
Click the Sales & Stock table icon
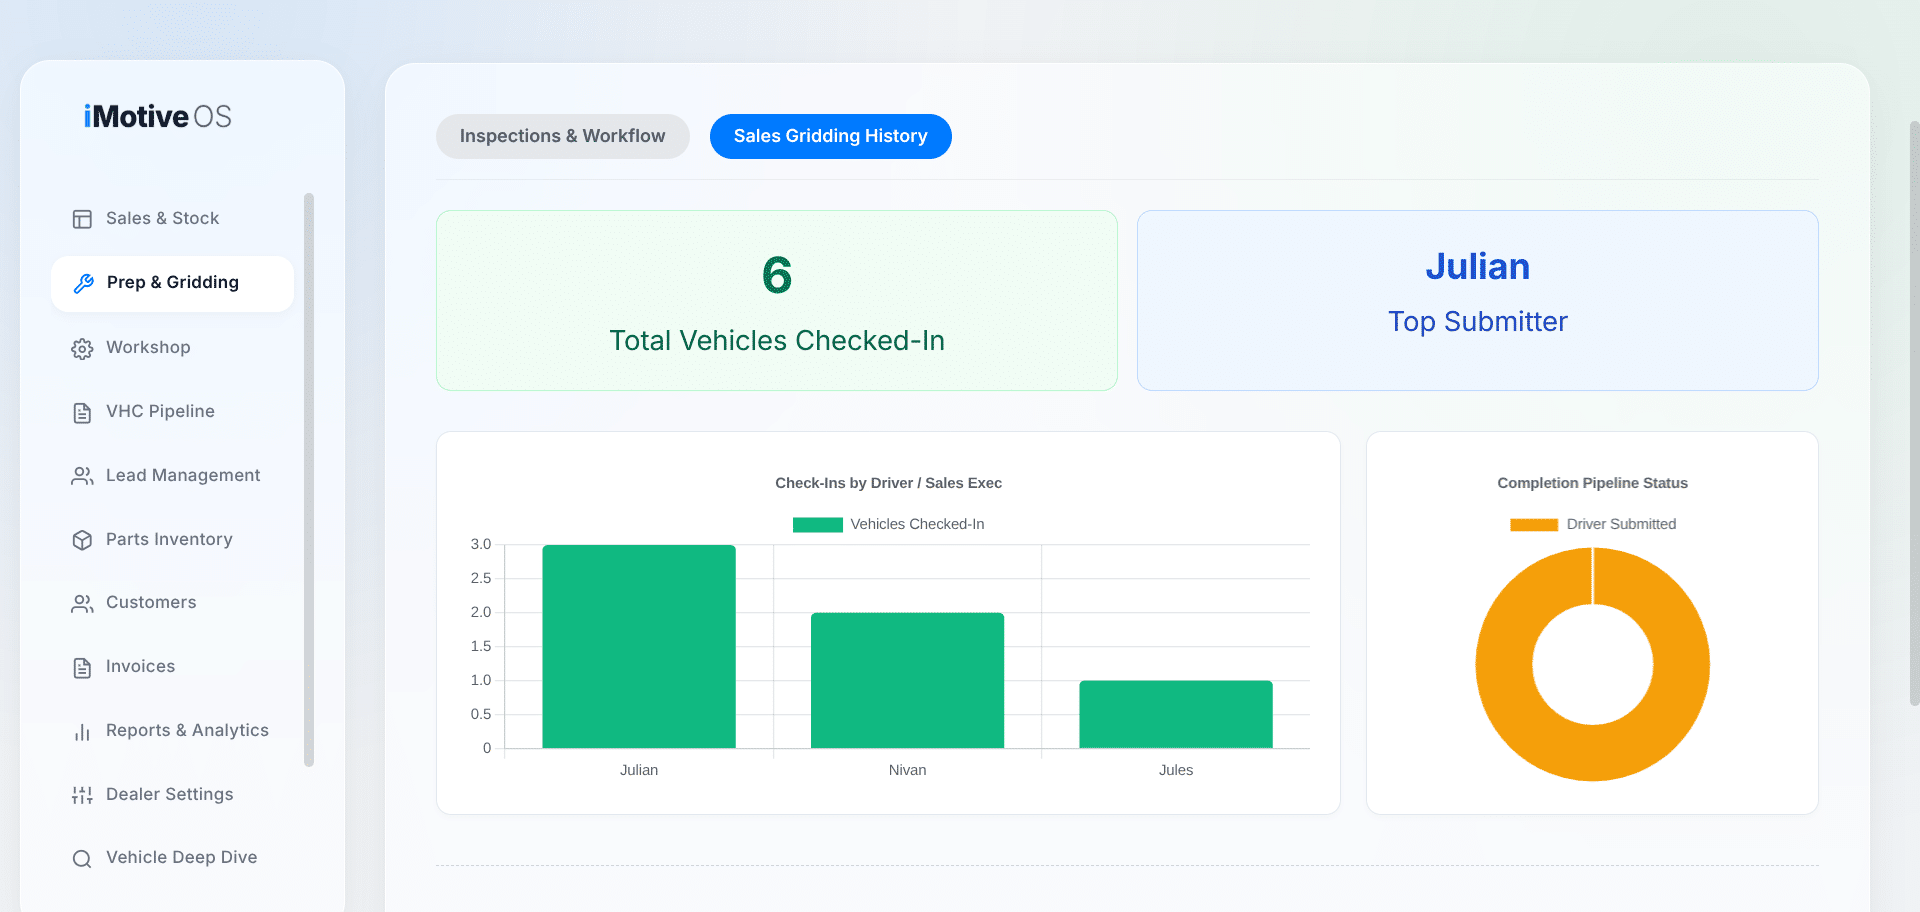click(82, 219)
